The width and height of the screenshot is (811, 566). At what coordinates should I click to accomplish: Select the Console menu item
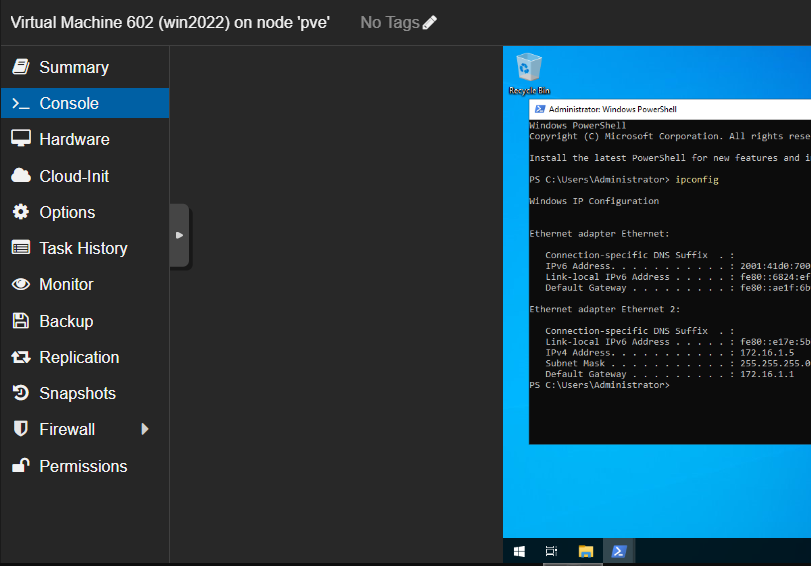85,103
